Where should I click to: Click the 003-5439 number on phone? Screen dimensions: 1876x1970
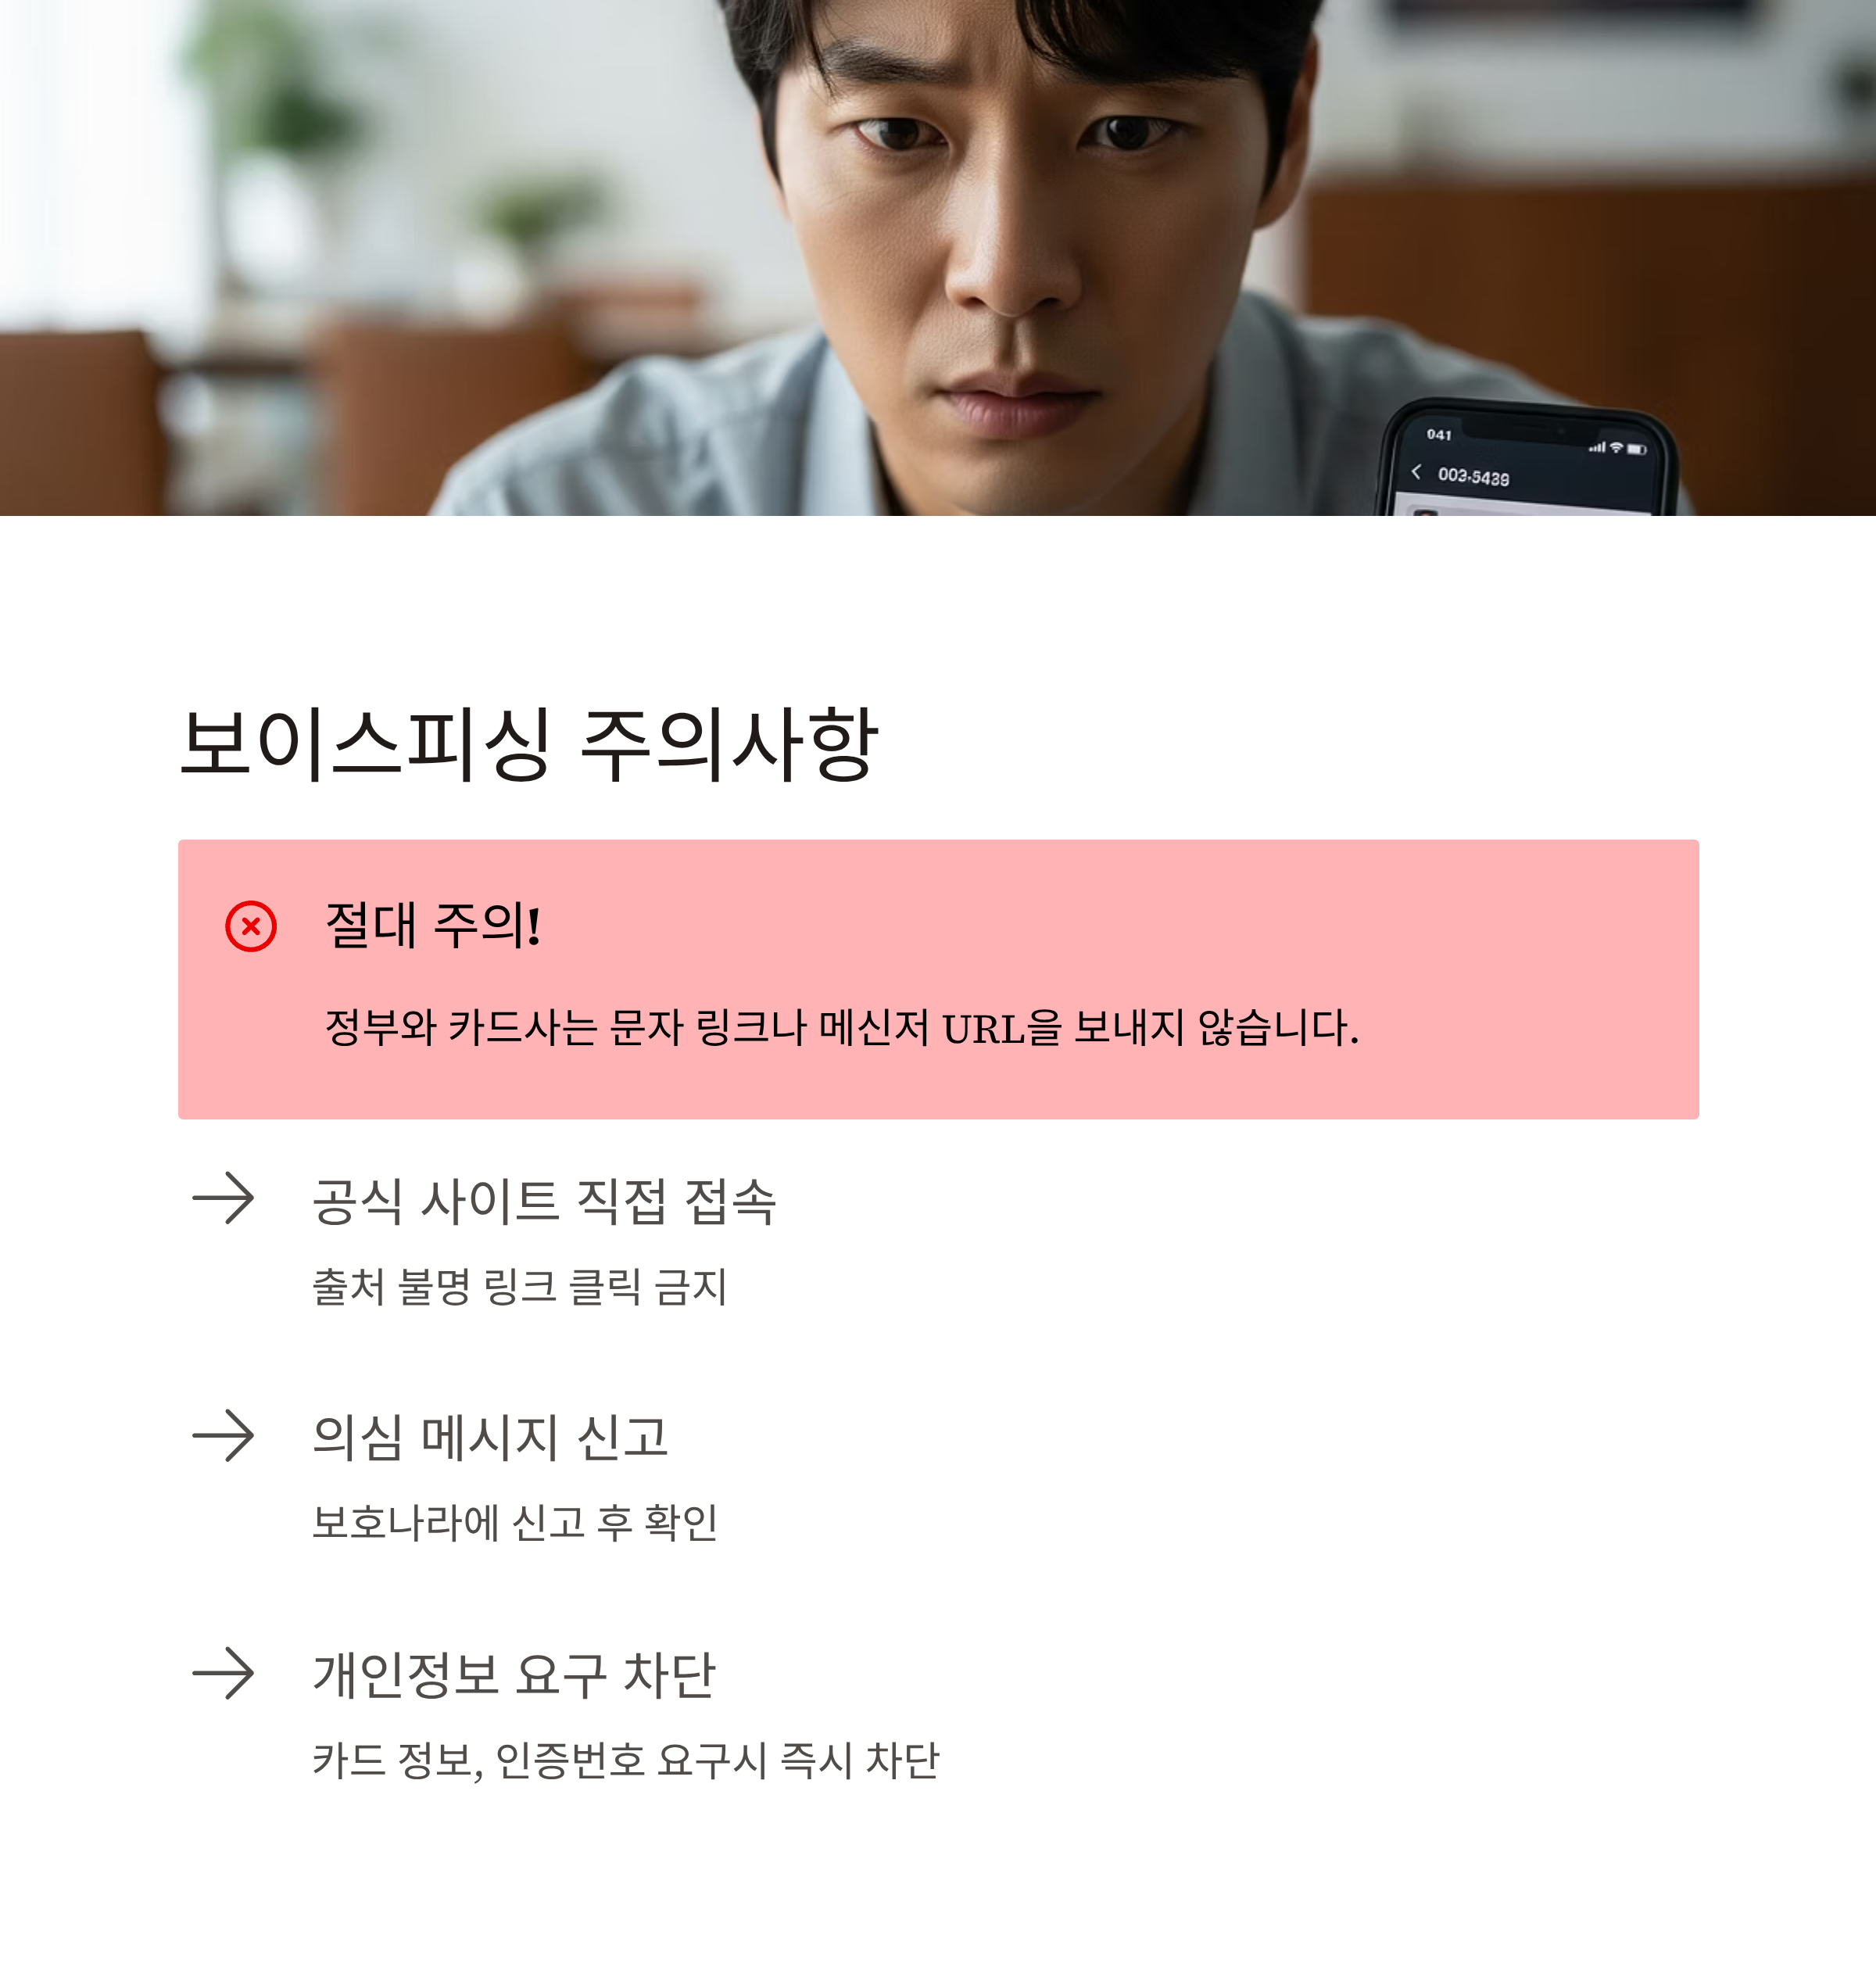click(x=1473, y=477)
